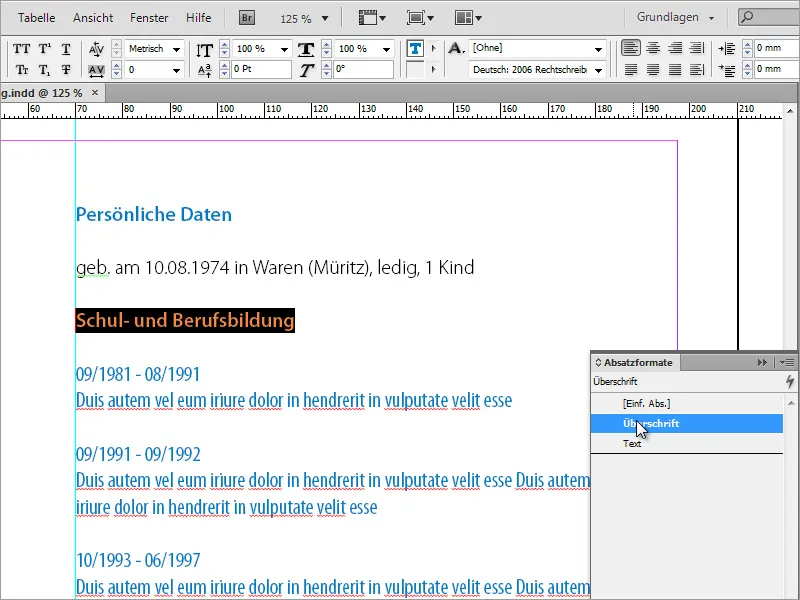This screenshot has width=800, height=600.
Task: Switch to the Absatzformate panel tab
Action: pos(634,363)
